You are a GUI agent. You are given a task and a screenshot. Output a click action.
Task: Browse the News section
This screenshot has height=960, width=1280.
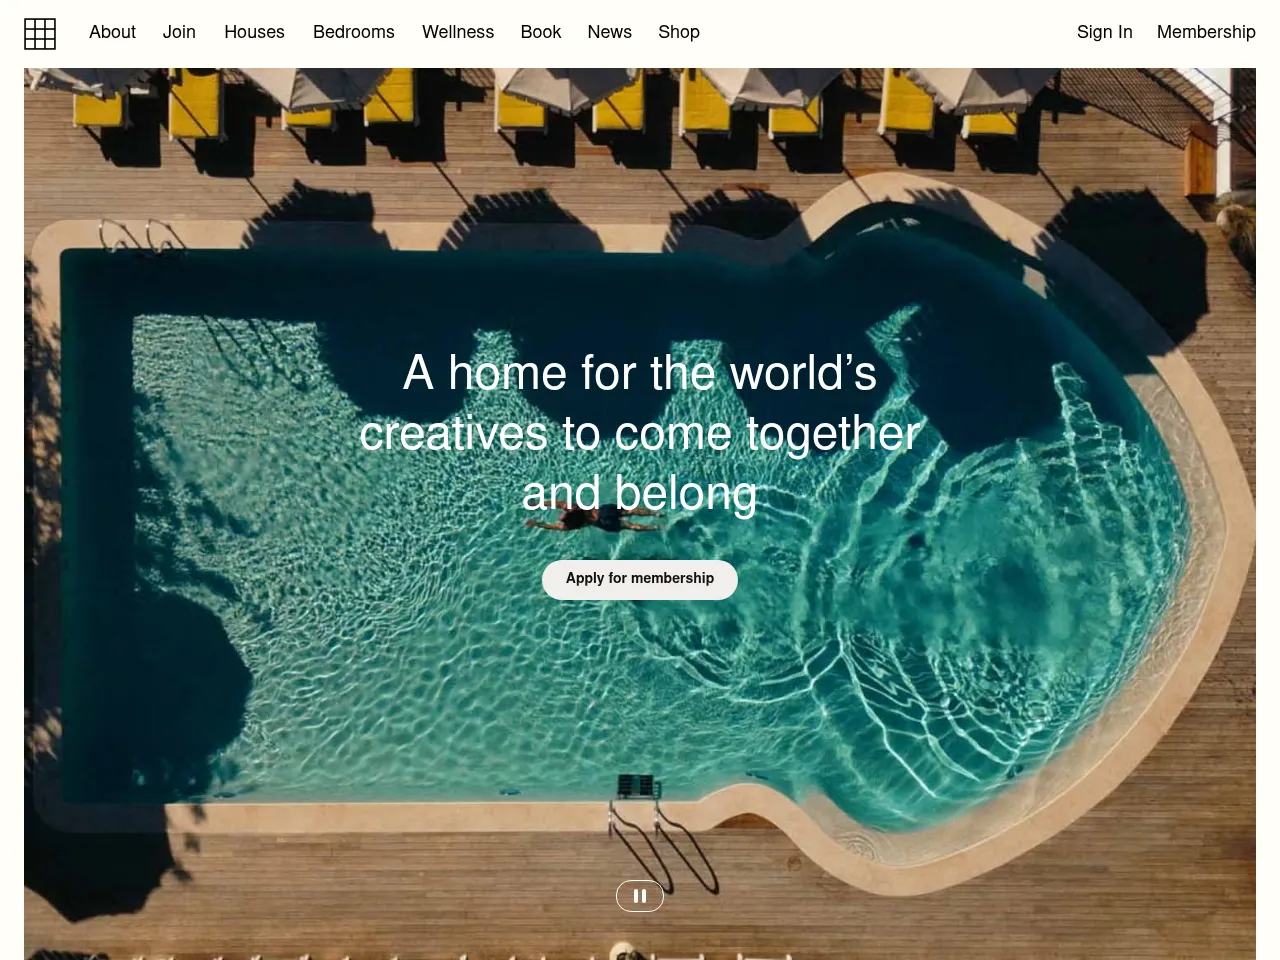pyautogui.click(x=609, y=33)
